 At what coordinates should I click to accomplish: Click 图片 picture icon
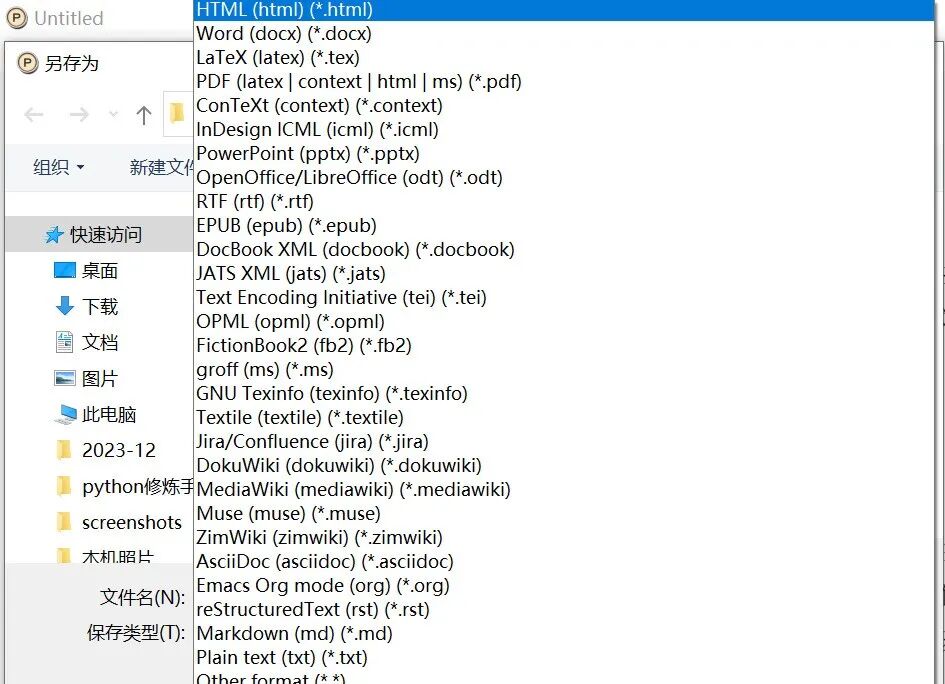pos(64,378)
